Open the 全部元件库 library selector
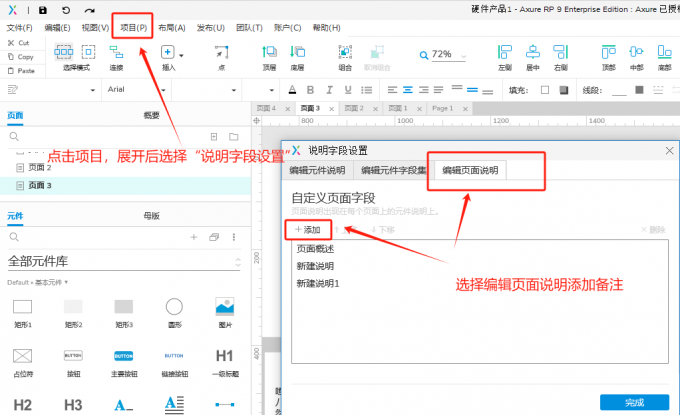This screenshot has width=680, height=415. (124, 261)
